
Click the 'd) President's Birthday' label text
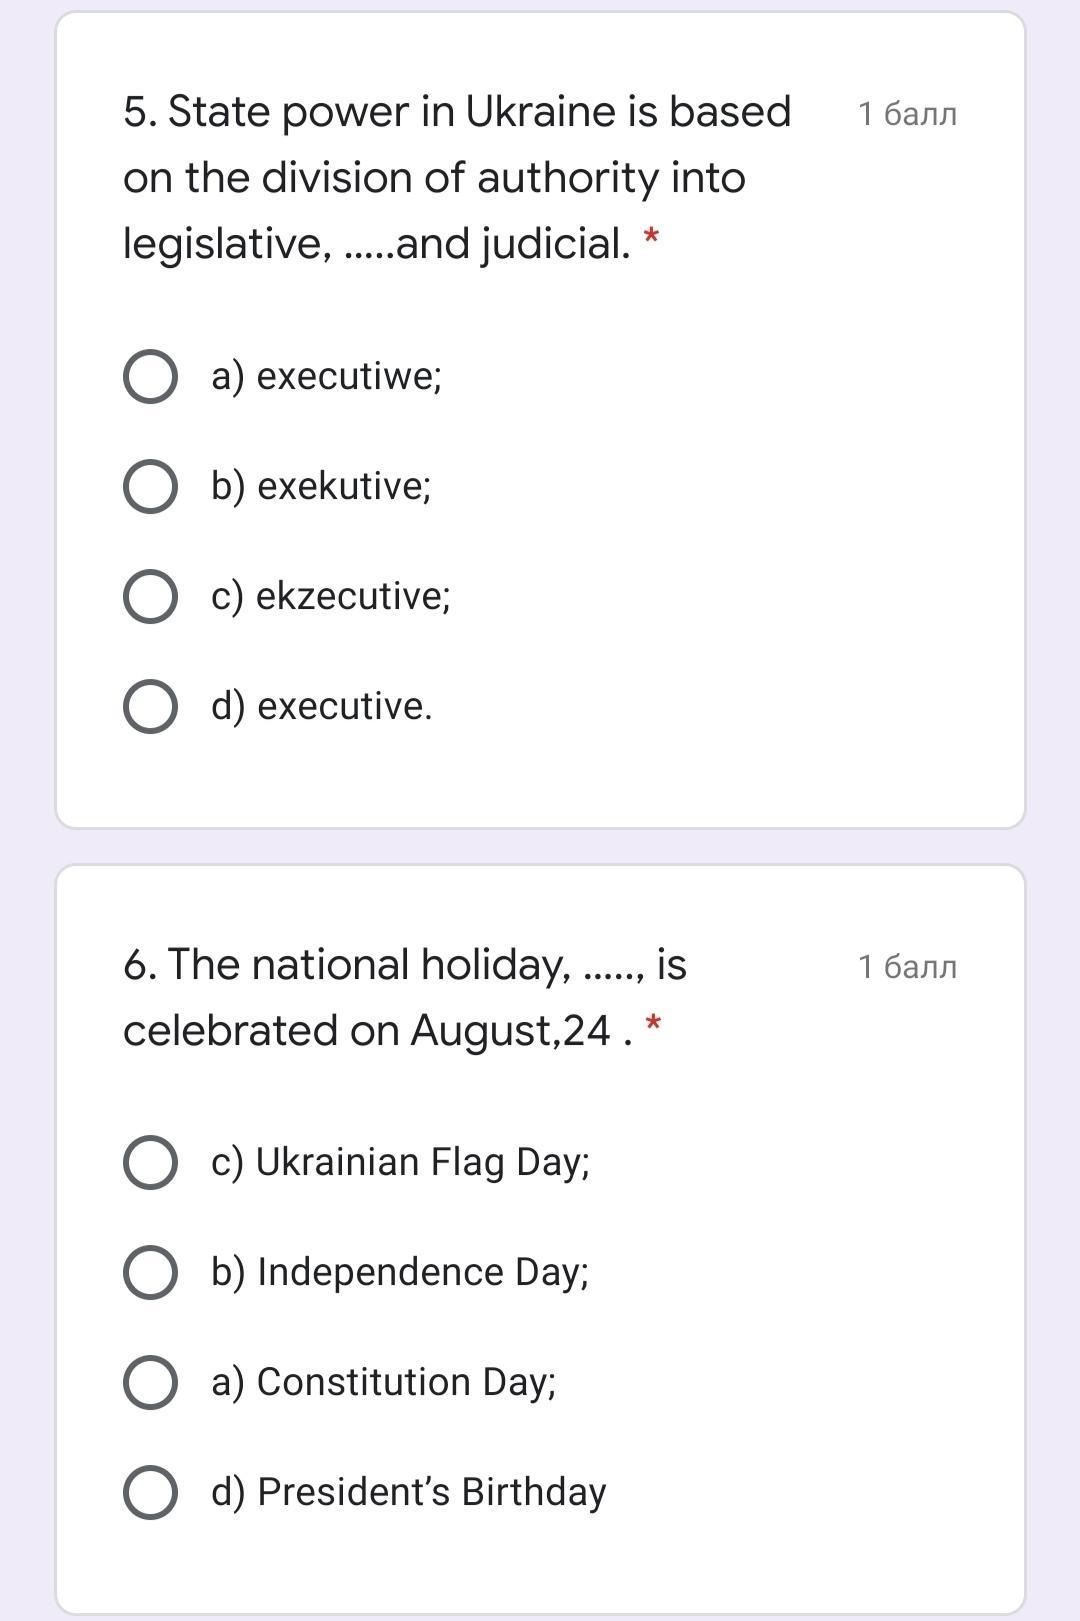409,1493
